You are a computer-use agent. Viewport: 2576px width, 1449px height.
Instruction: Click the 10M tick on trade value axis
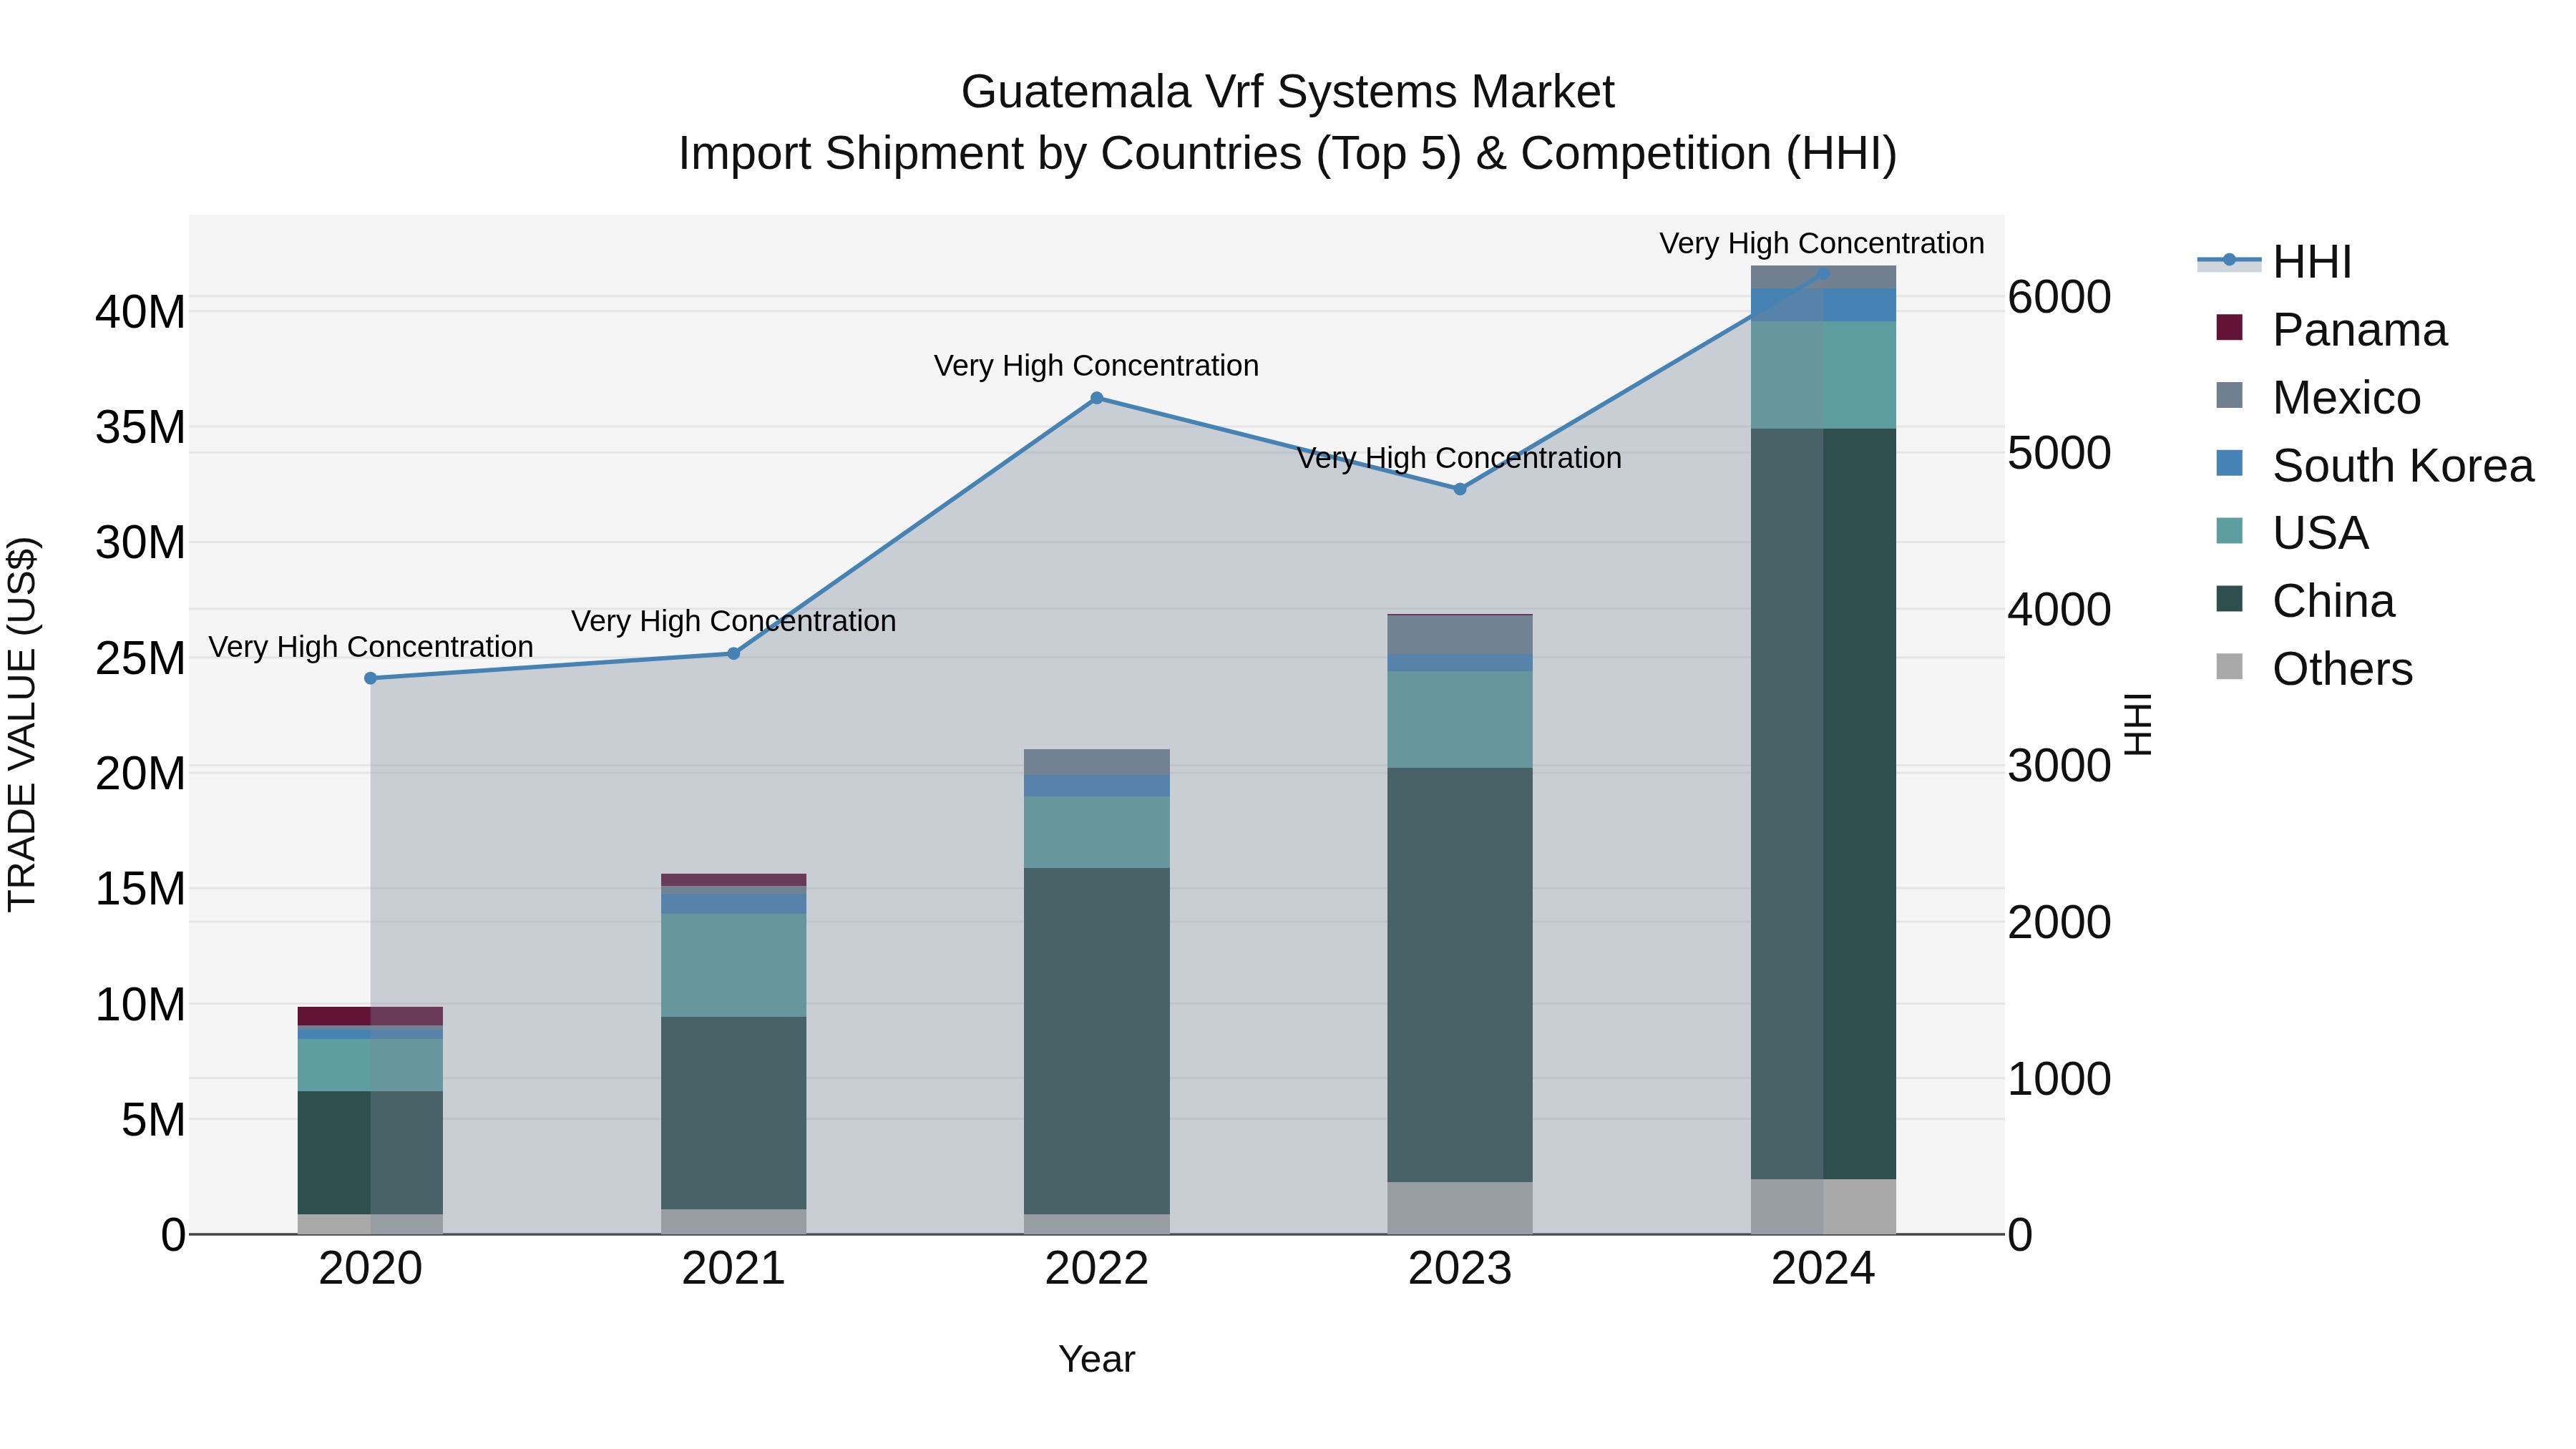(140, 1004)
